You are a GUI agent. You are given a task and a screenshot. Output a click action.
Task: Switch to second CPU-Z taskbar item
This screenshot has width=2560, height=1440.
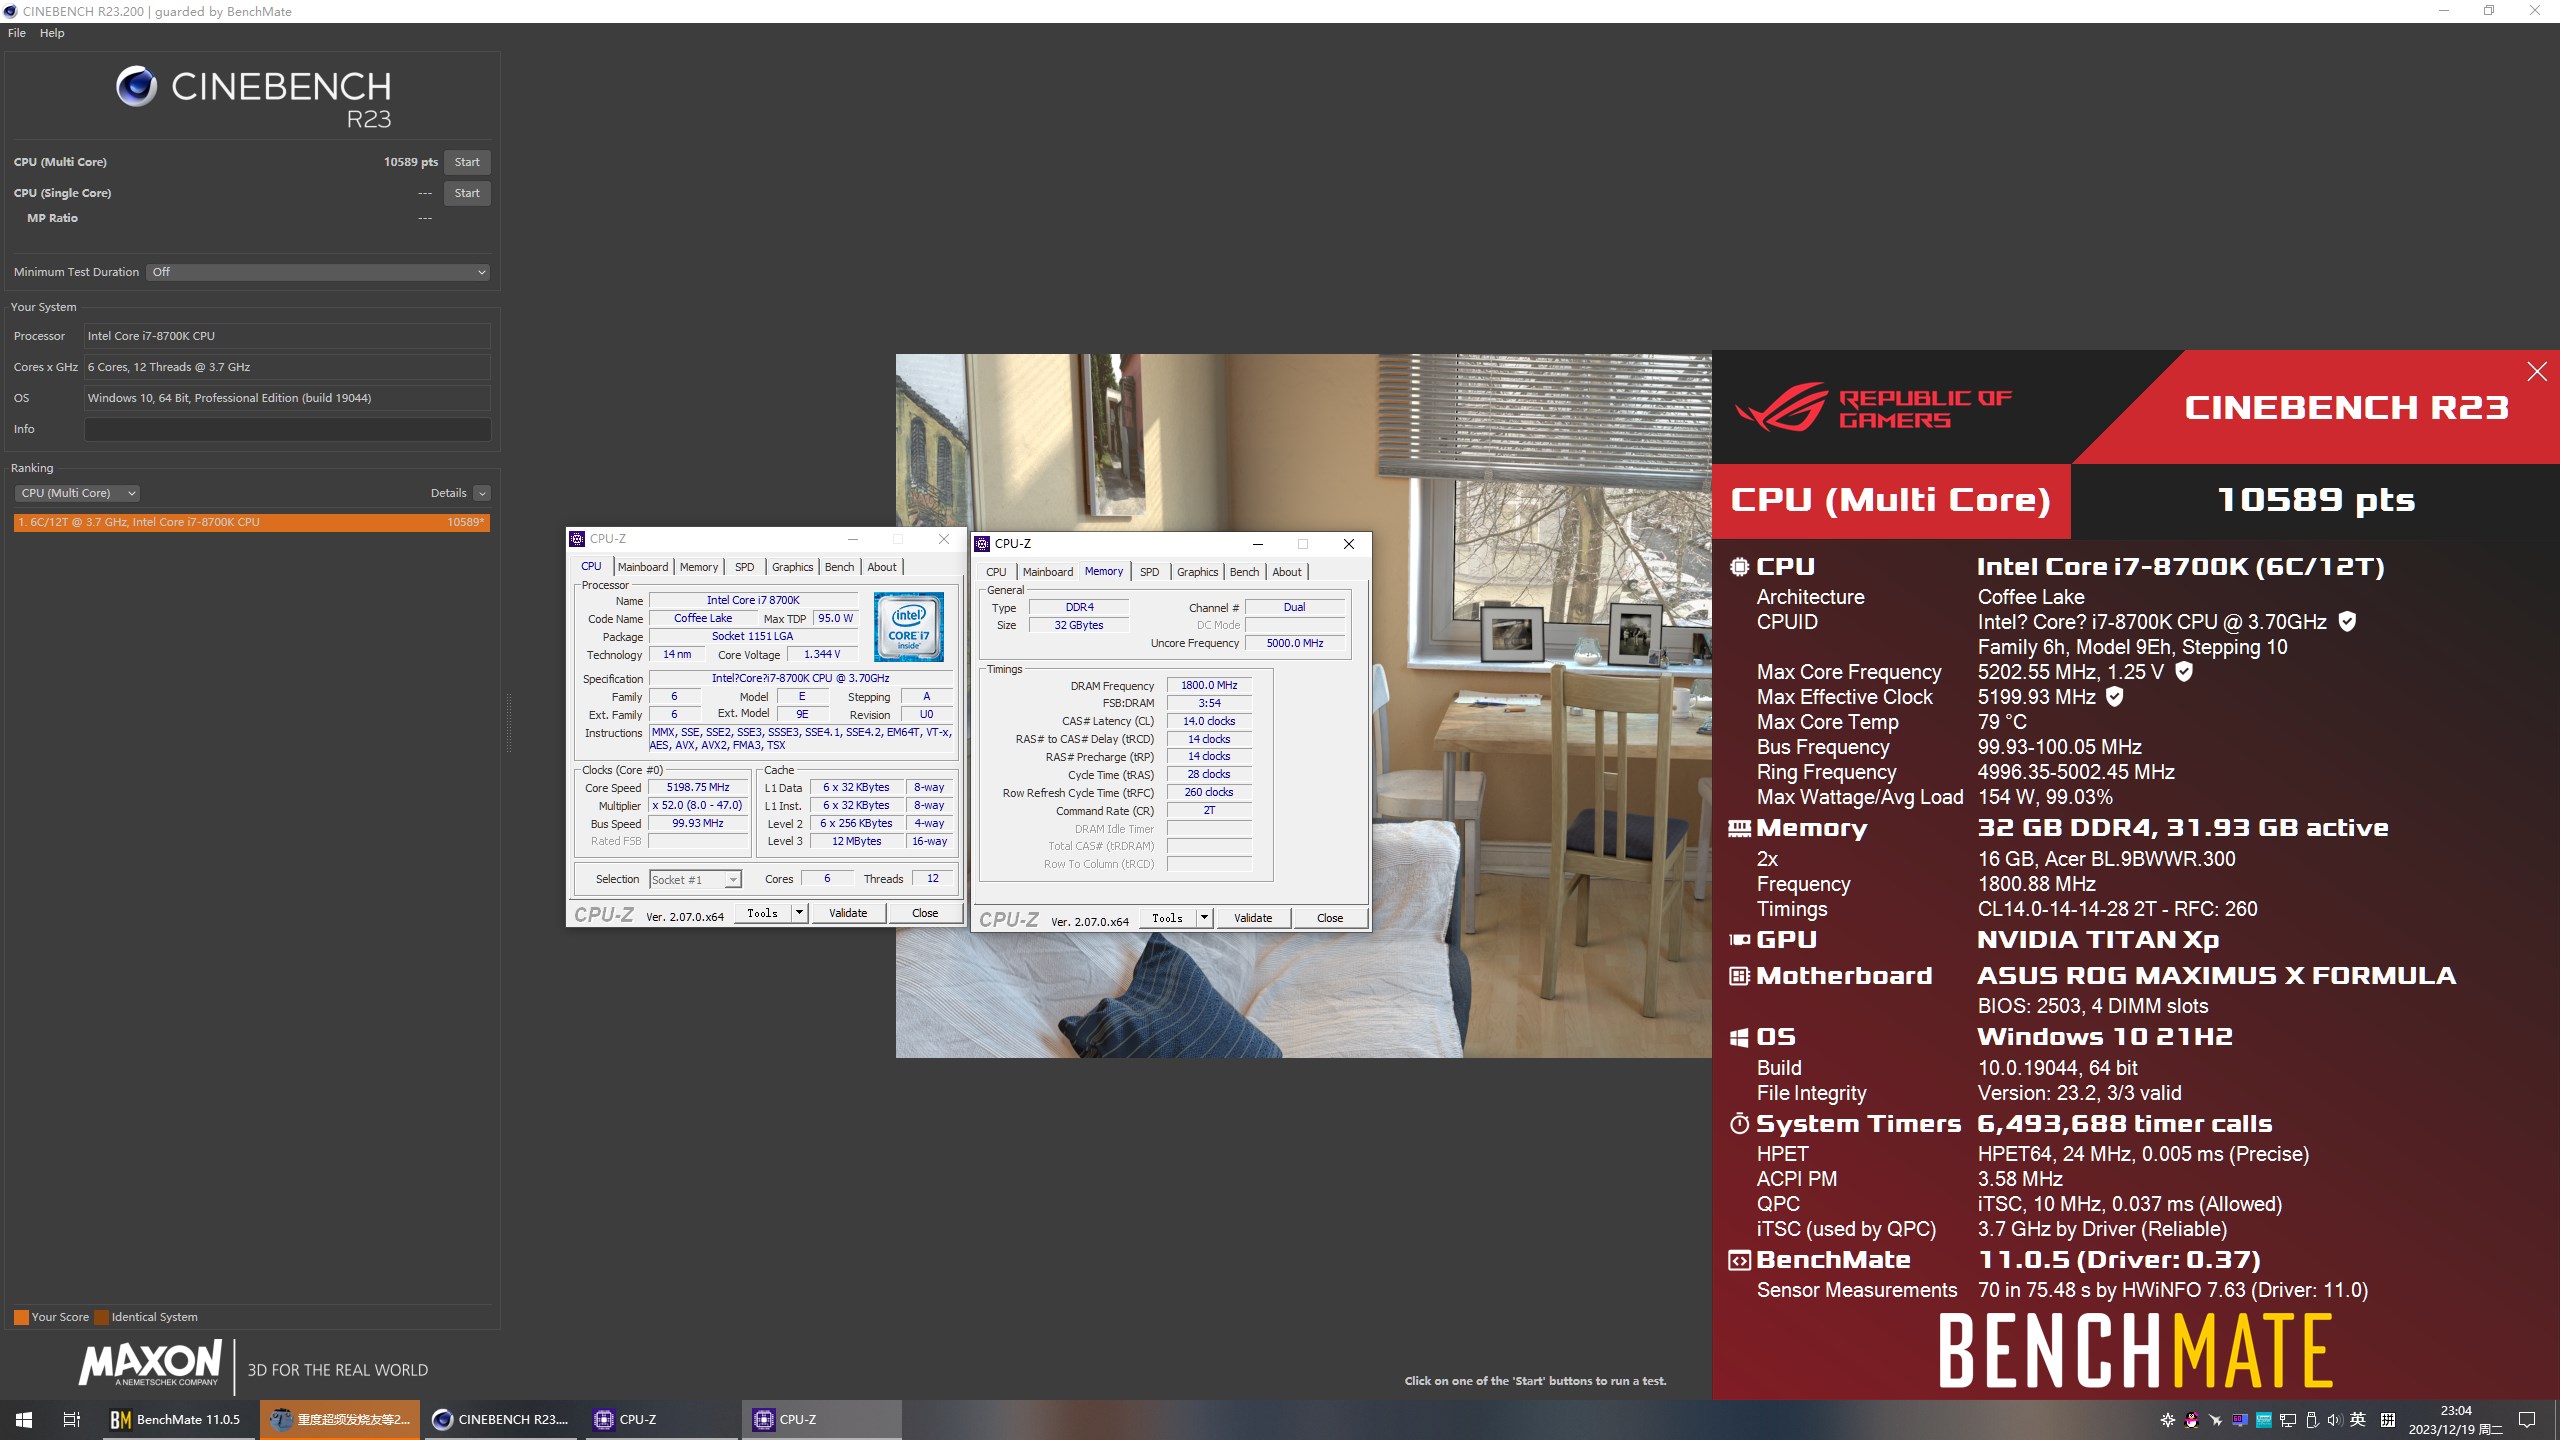(x=821, y=1420)
